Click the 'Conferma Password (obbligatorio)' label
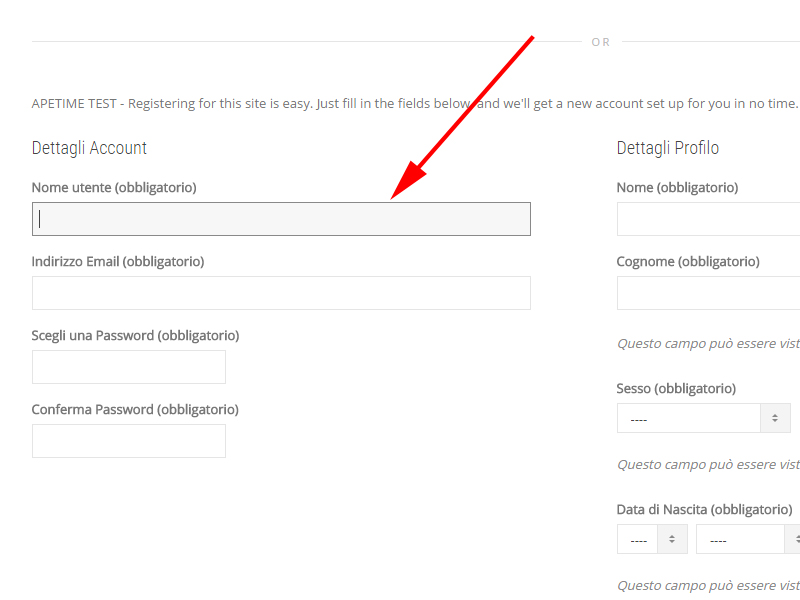This screenshot has width=800, height=600. coord(135,409)
